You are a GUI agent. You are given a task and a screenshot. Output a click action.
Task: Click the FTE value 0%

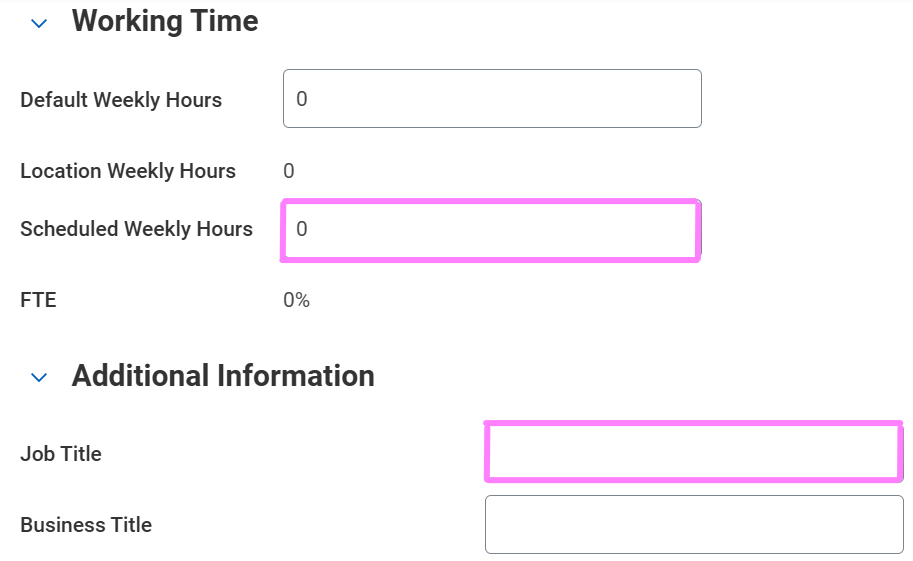click(296, 300)
